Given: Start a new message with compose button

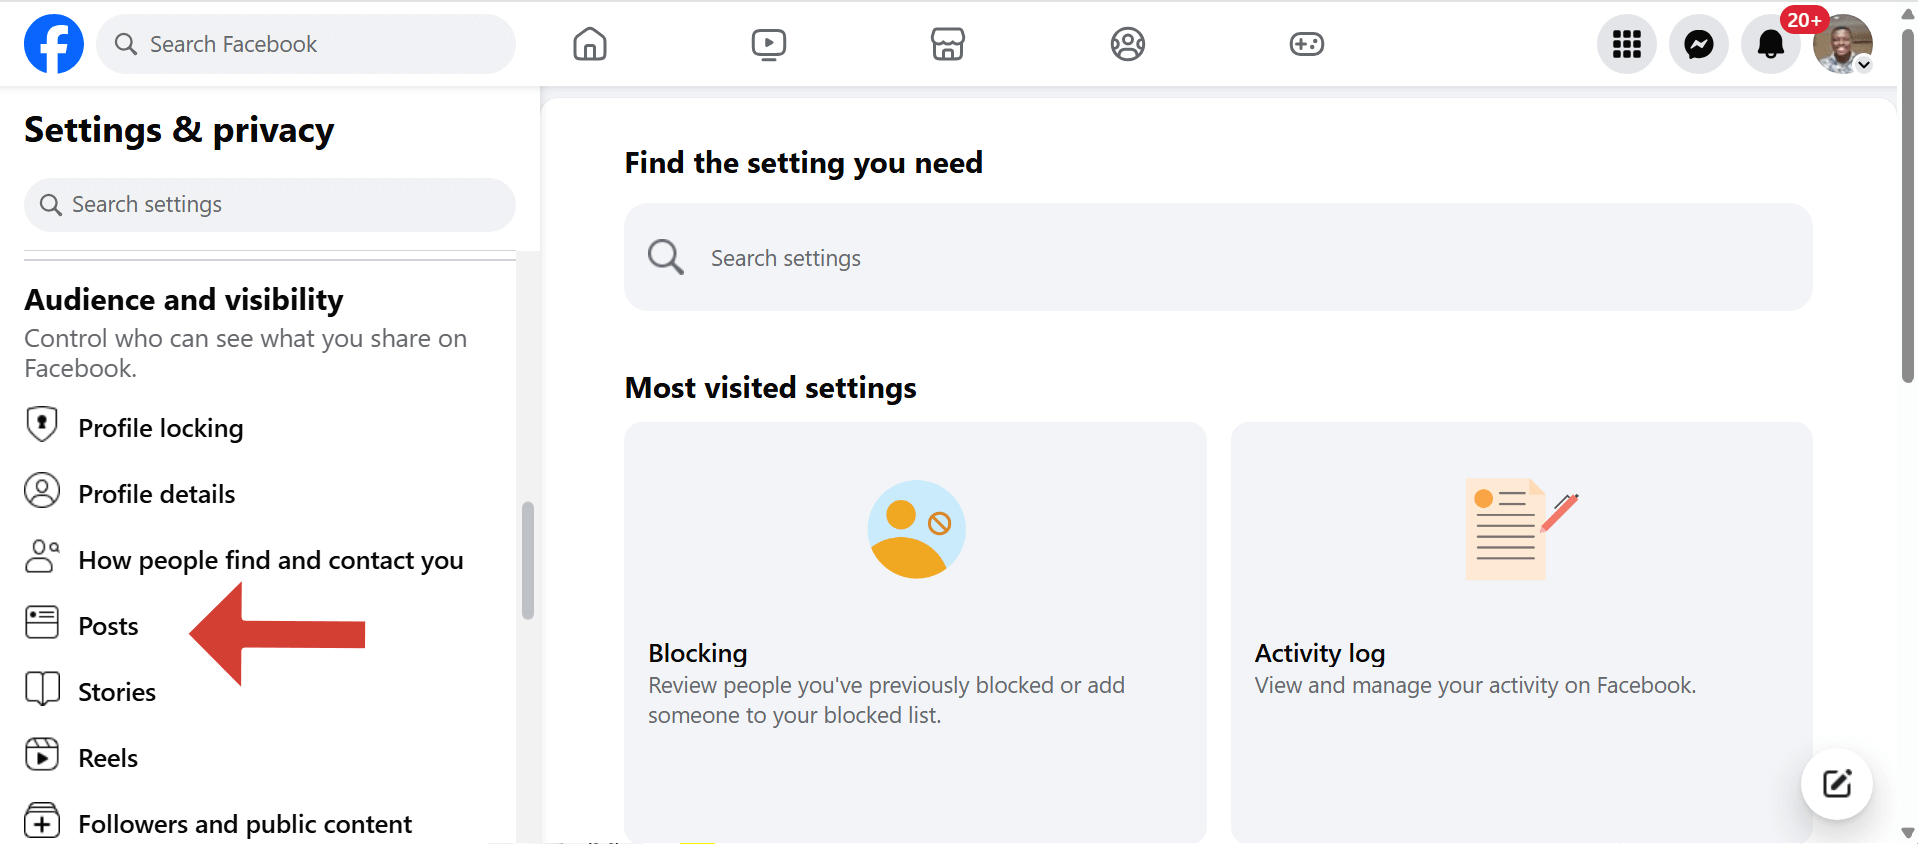Looking at the screenshot, I should tap(1836, 783).
